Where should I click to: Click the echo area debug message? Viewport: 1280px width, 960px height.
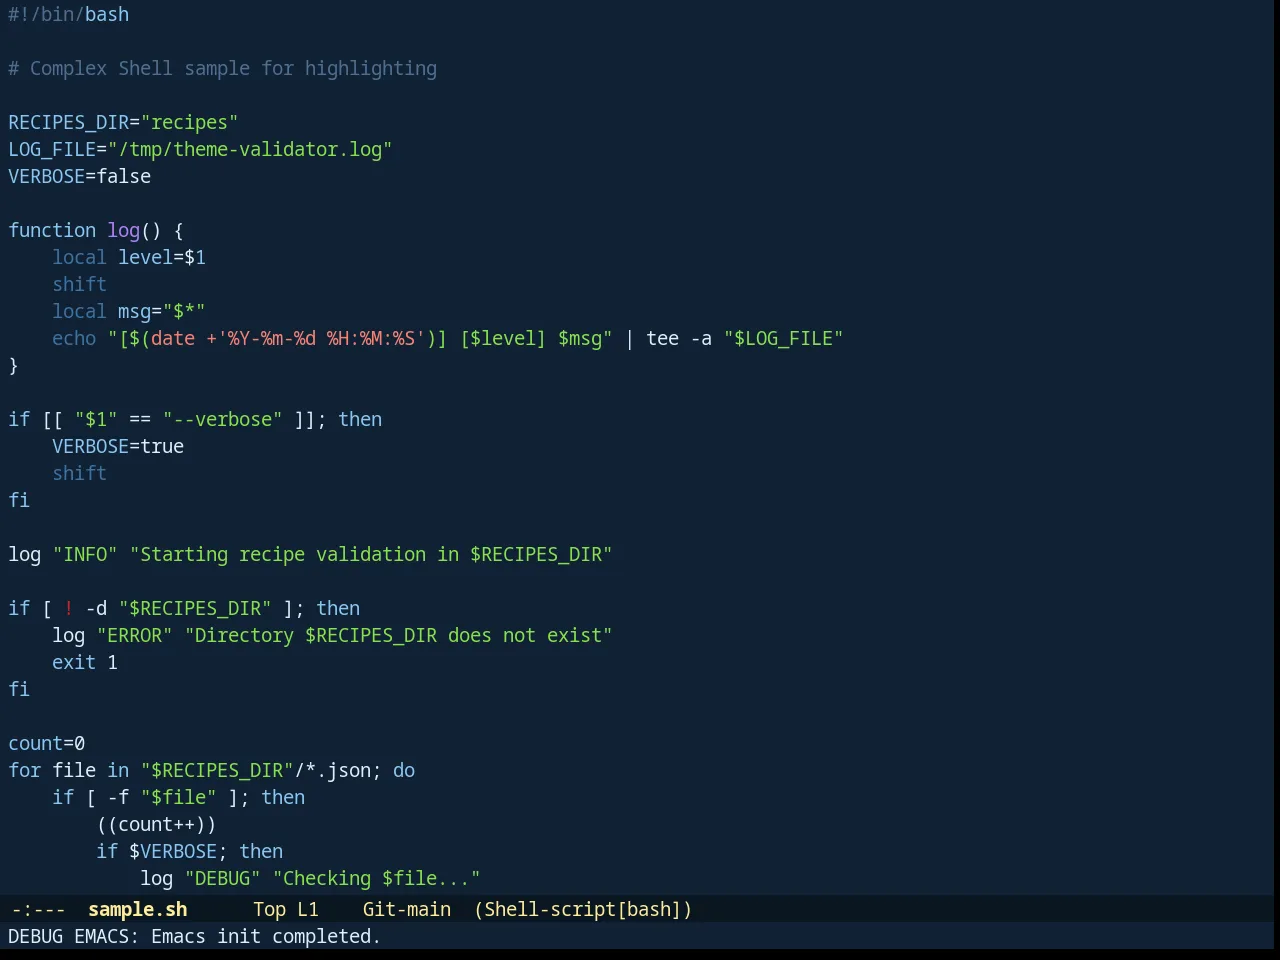pyautogui.click(x=194, y=936)
